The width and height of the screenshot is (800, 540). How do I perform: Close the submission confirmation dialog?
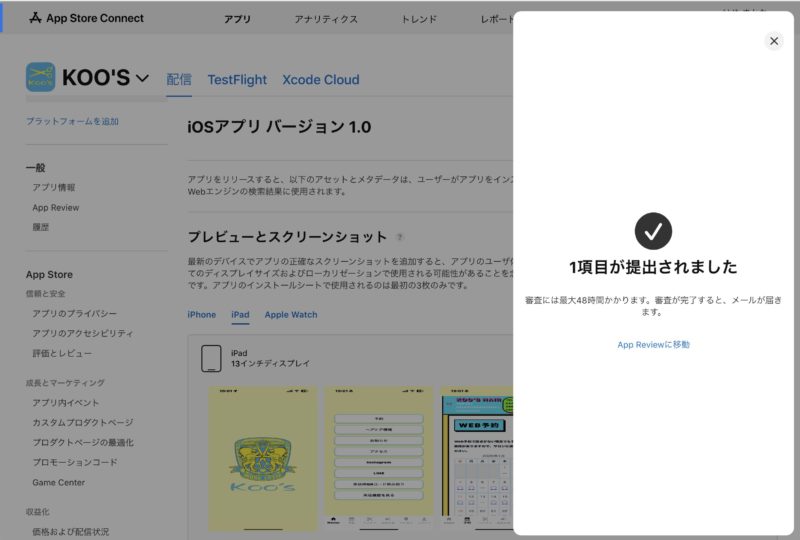point(773,41)
